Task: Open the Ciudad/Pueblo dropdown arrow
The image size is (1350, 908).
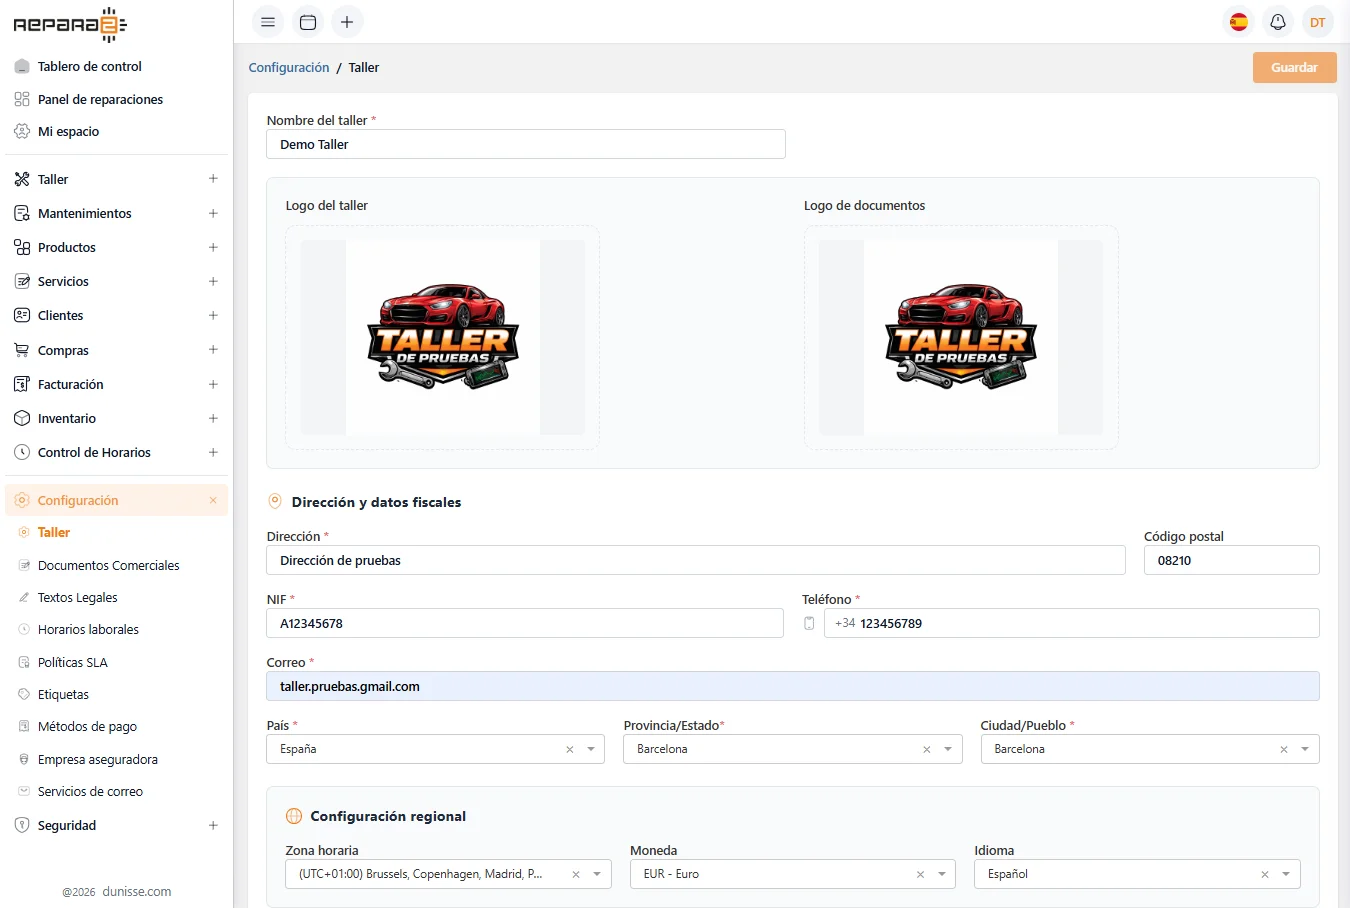Action: pyautogui.click(x=1305, y=749)
